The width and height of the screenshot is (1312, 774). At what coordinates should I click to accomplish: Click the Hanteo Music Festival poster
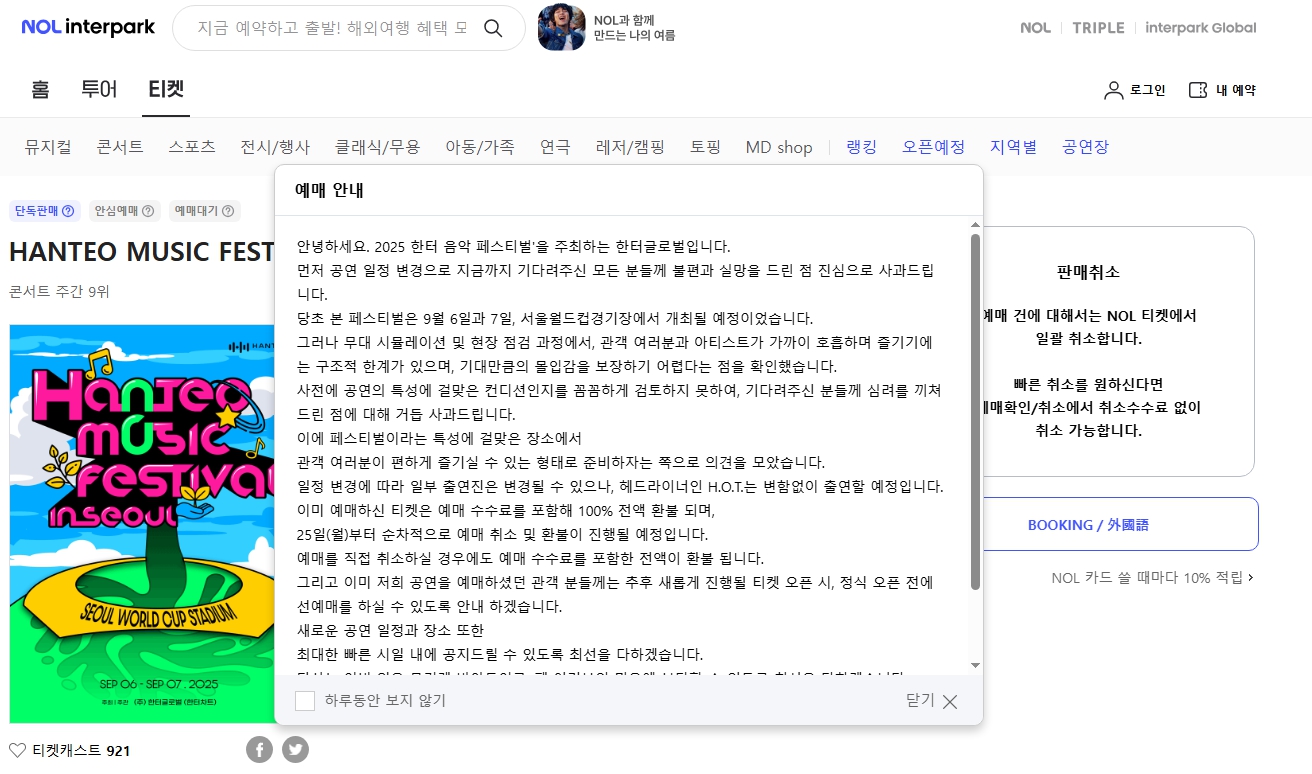[x=142, y=523]
